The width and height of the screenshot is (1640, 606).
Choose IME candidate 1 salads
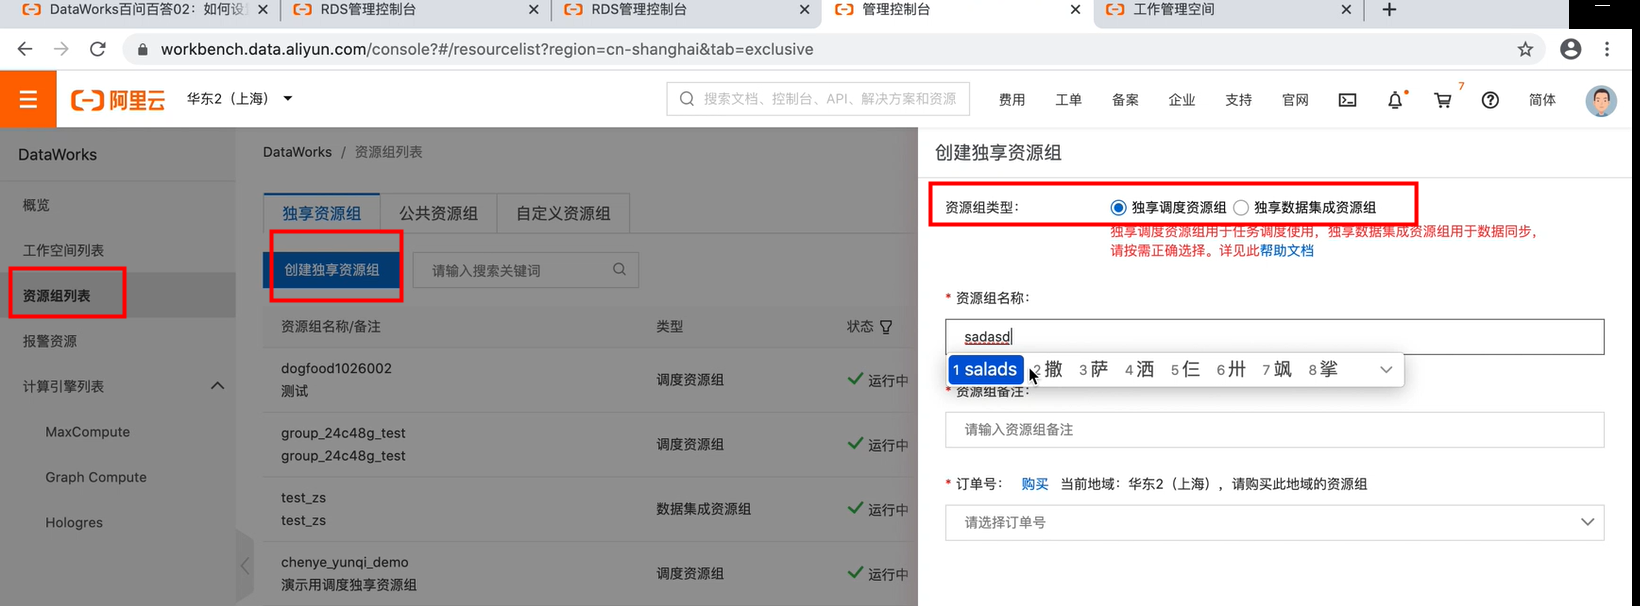point(985,370)
